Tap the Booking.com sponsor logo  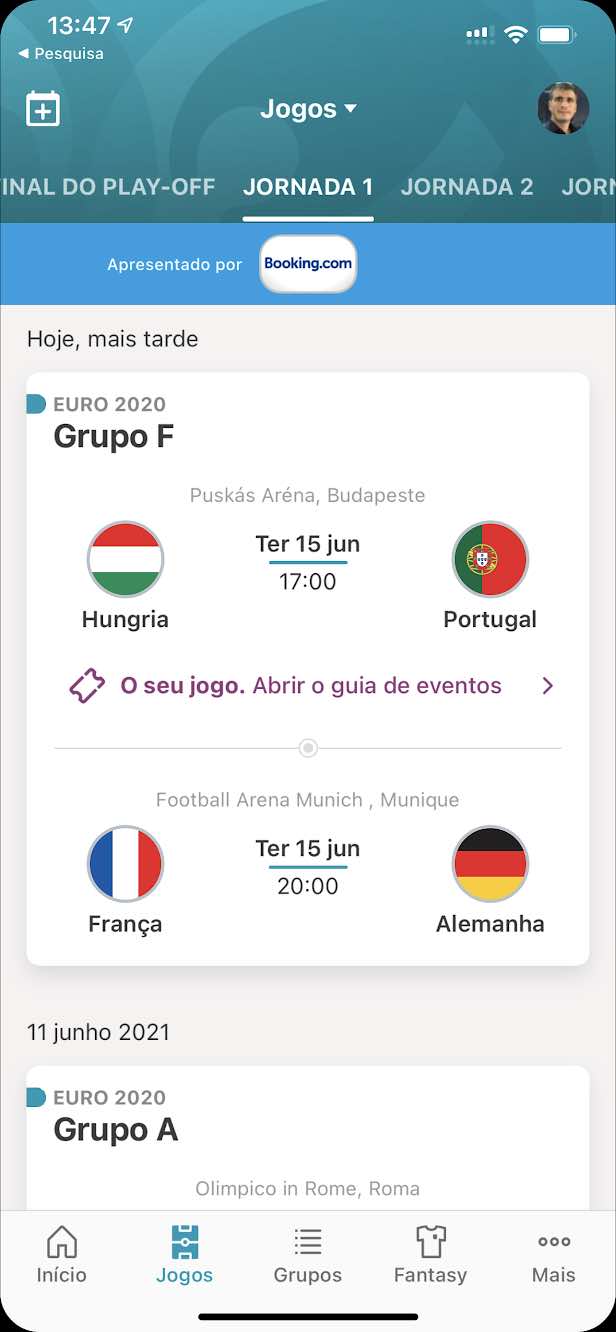[308, 264]
